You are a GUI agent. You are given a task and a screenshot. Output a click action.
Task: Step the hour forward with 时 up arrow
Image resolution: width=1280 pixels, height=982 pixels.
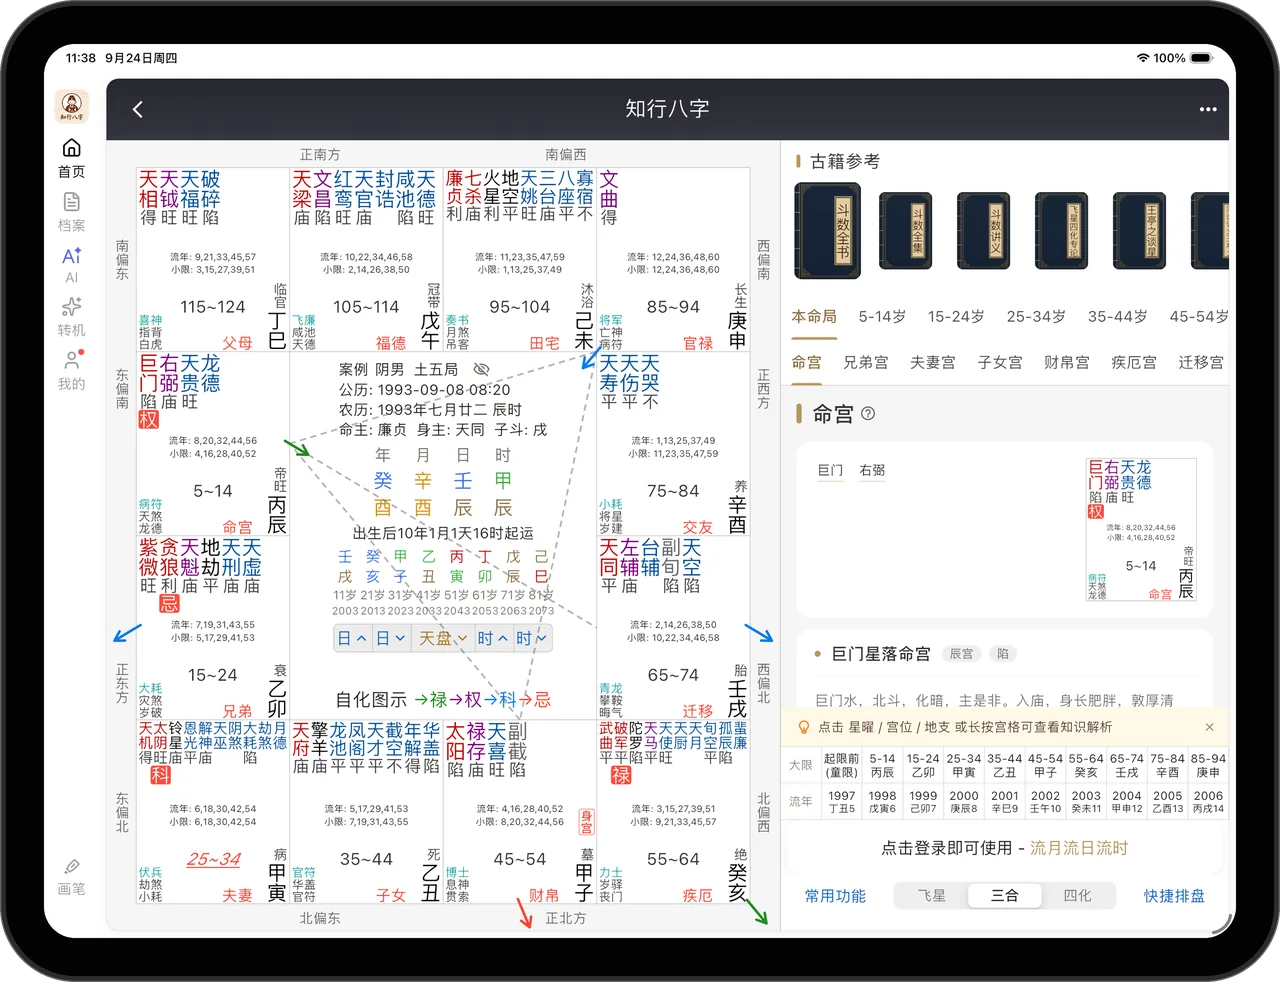[493, 638]
